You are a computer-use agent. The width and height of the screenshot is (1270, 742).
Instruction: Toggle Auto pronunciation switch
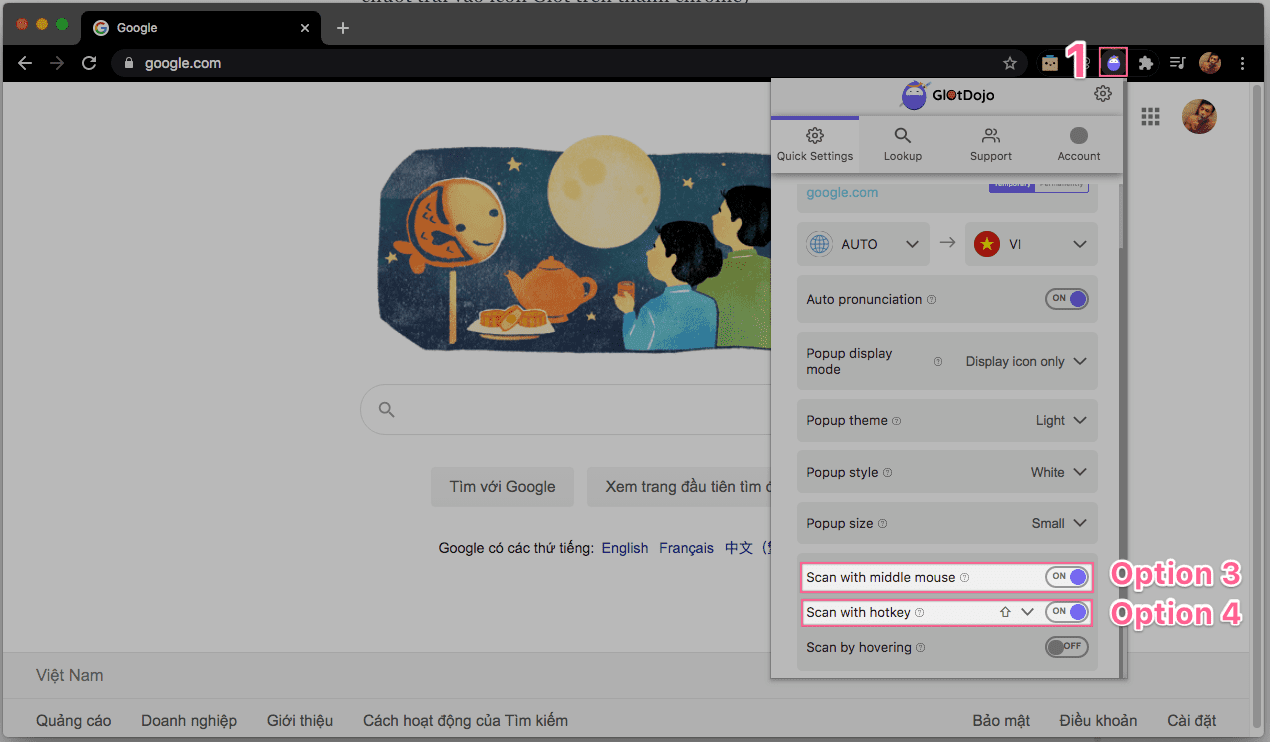tap(1066, 299)
